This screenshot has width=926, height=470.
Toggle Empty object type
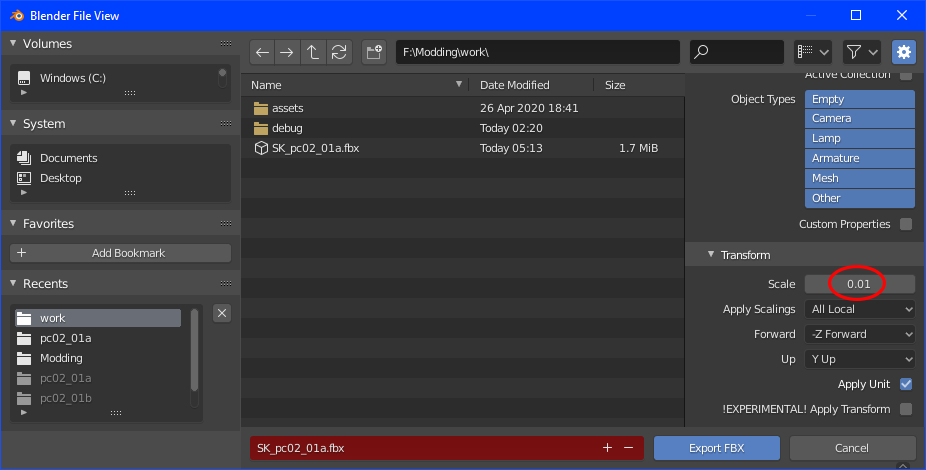tap(860, 99)
